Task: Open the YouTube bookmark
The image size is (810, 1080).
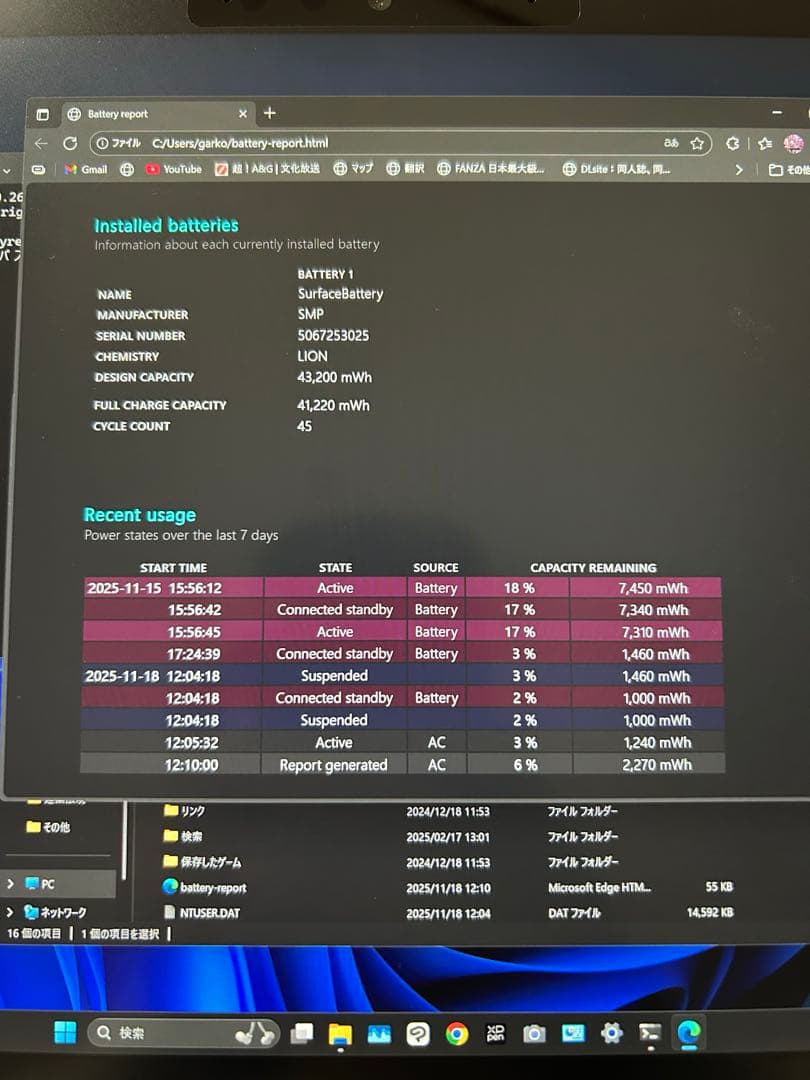Action: [x=174, y=170]
